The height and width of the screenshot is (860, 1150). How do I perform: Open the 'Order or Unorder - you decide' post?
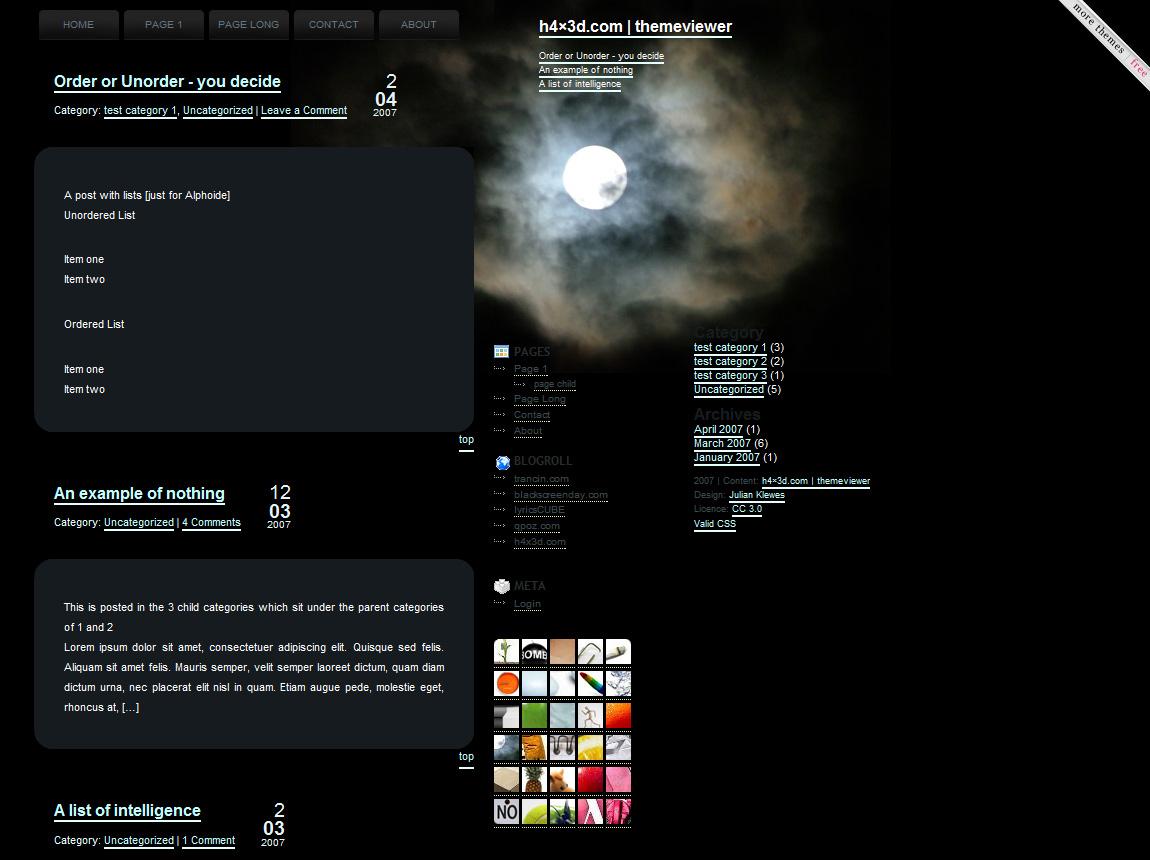pyautogui.click(x=167, y=81)
